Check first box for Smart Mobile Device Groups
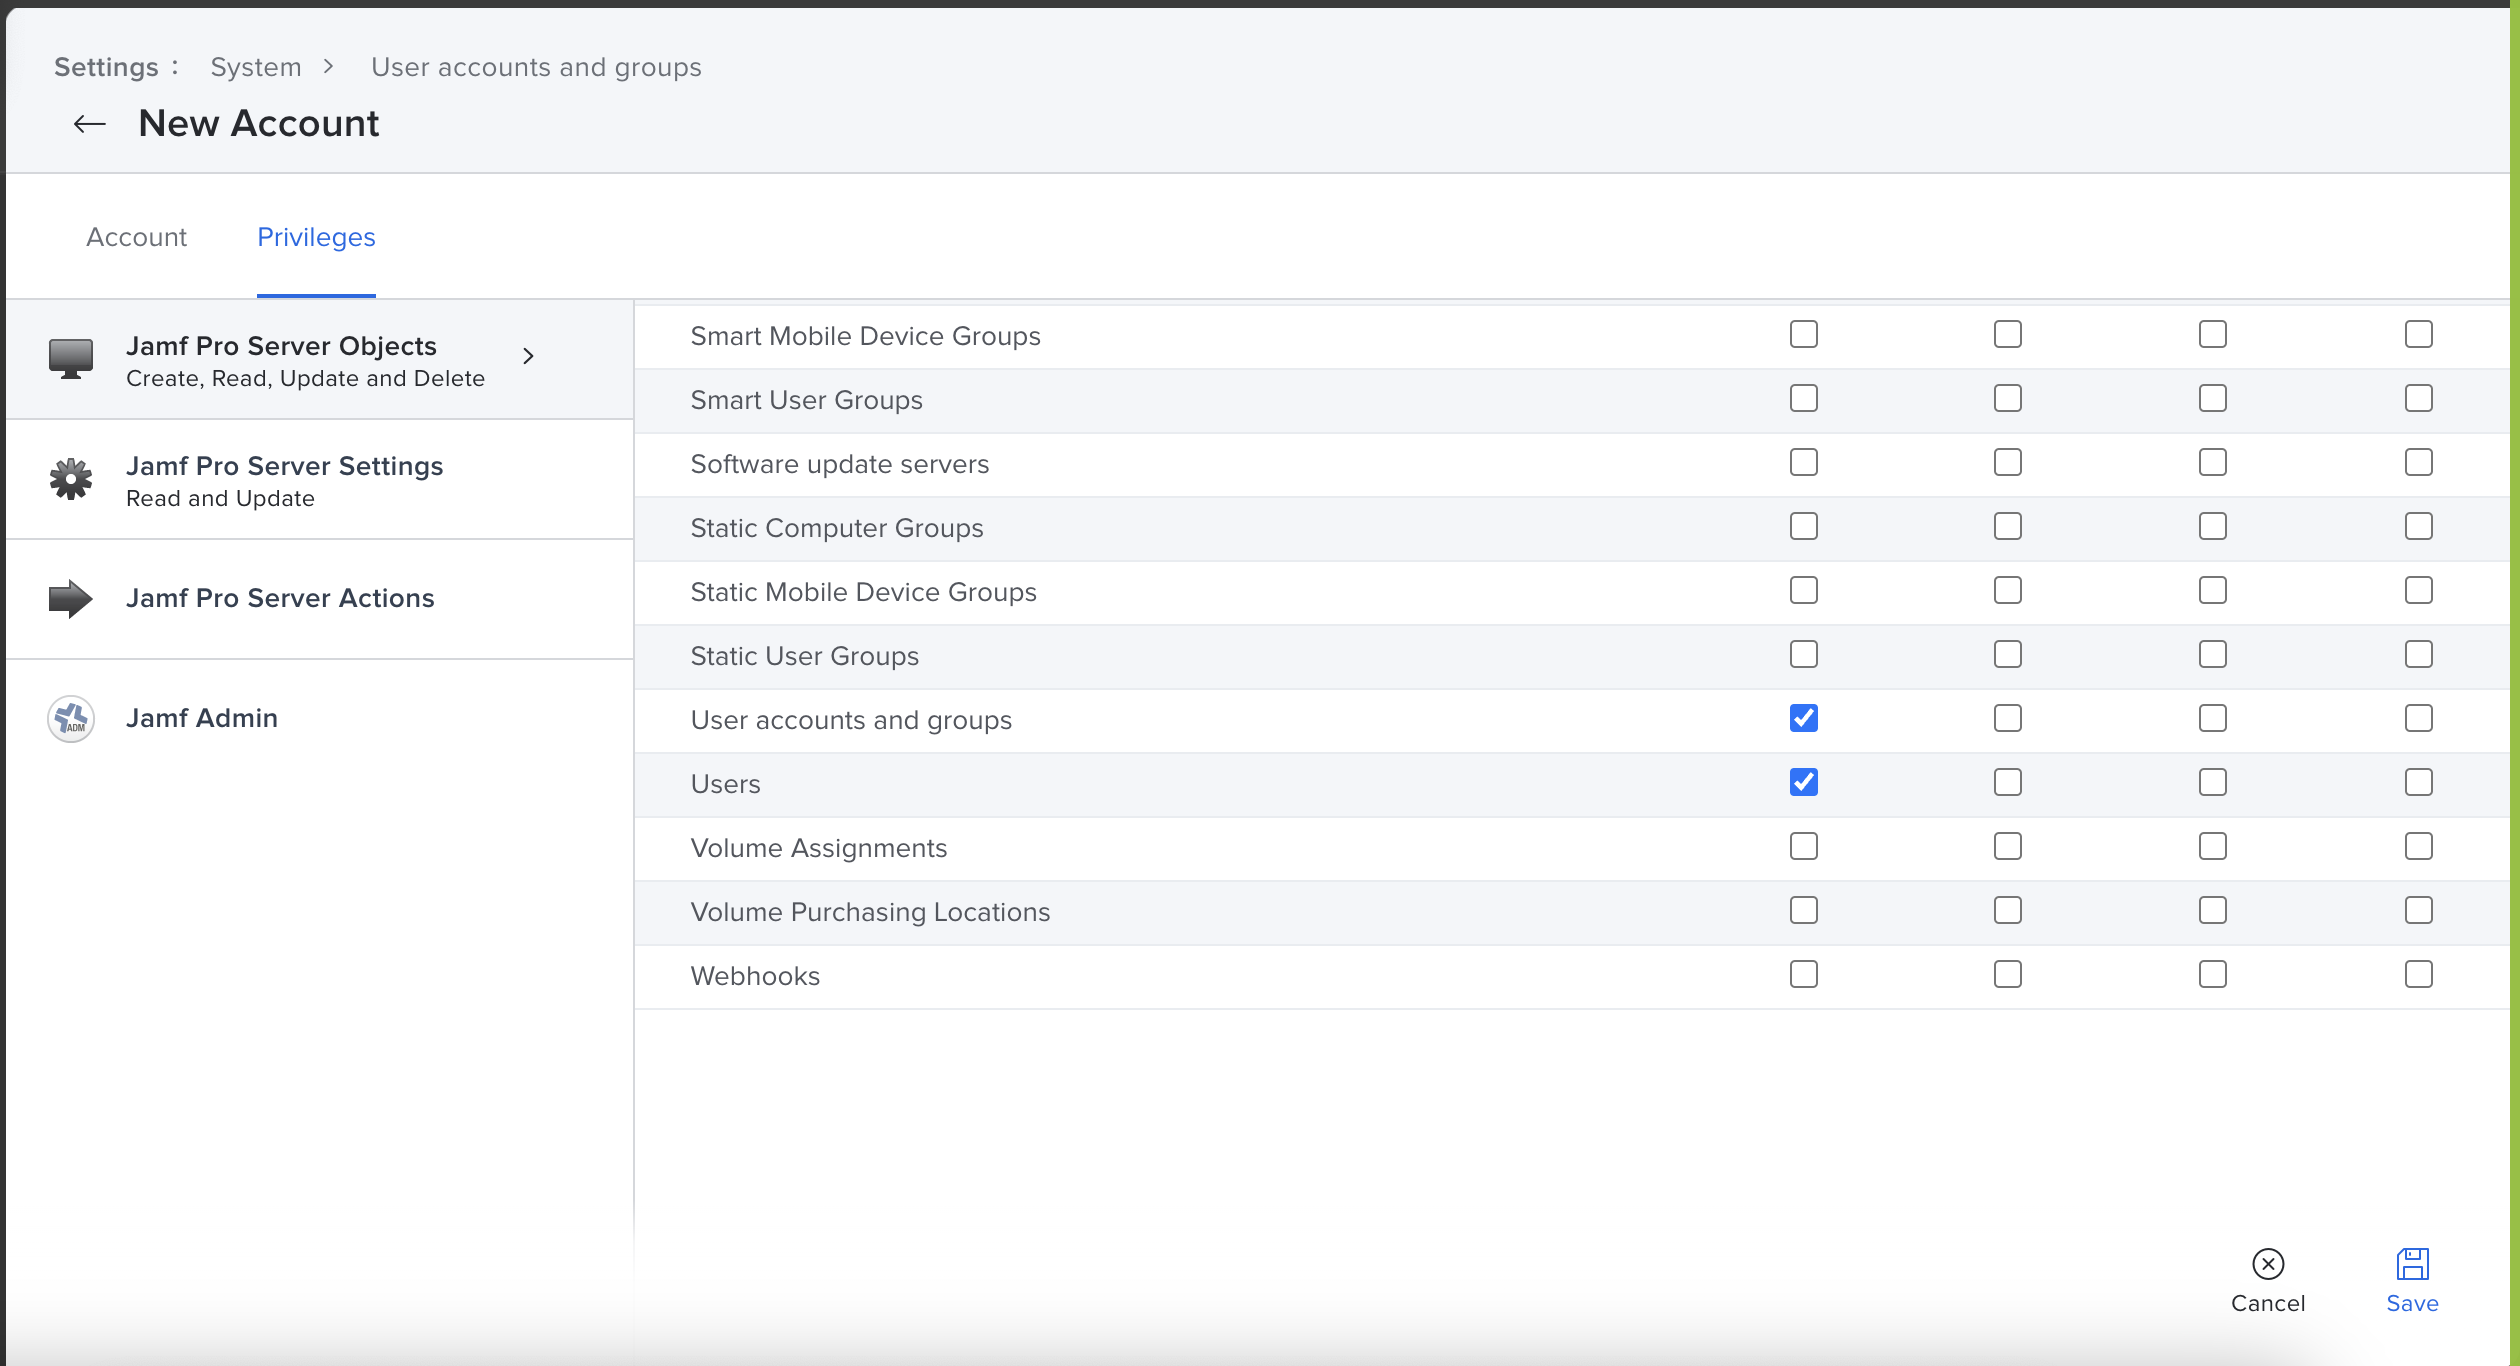This screenshot has width=2520, height=1366. coord(1804,334)
